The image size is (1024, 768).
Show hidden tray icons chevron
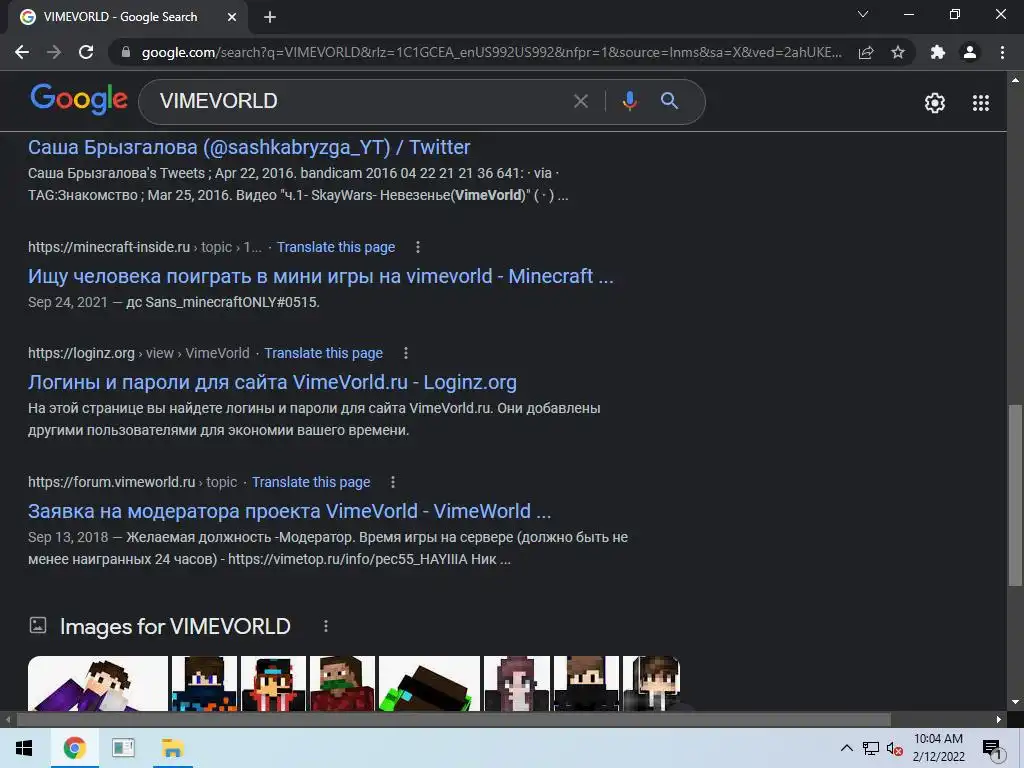click(x=846, y=748)
